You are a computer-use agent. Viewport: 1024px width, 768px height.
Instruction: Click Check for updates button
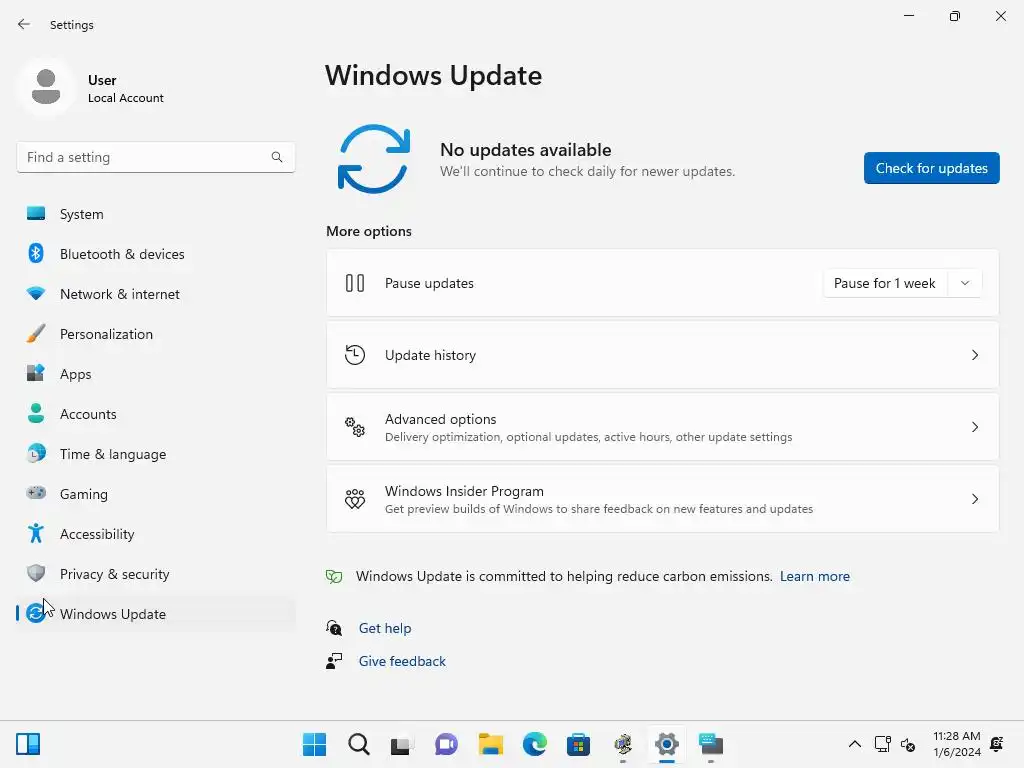(931, 168)
